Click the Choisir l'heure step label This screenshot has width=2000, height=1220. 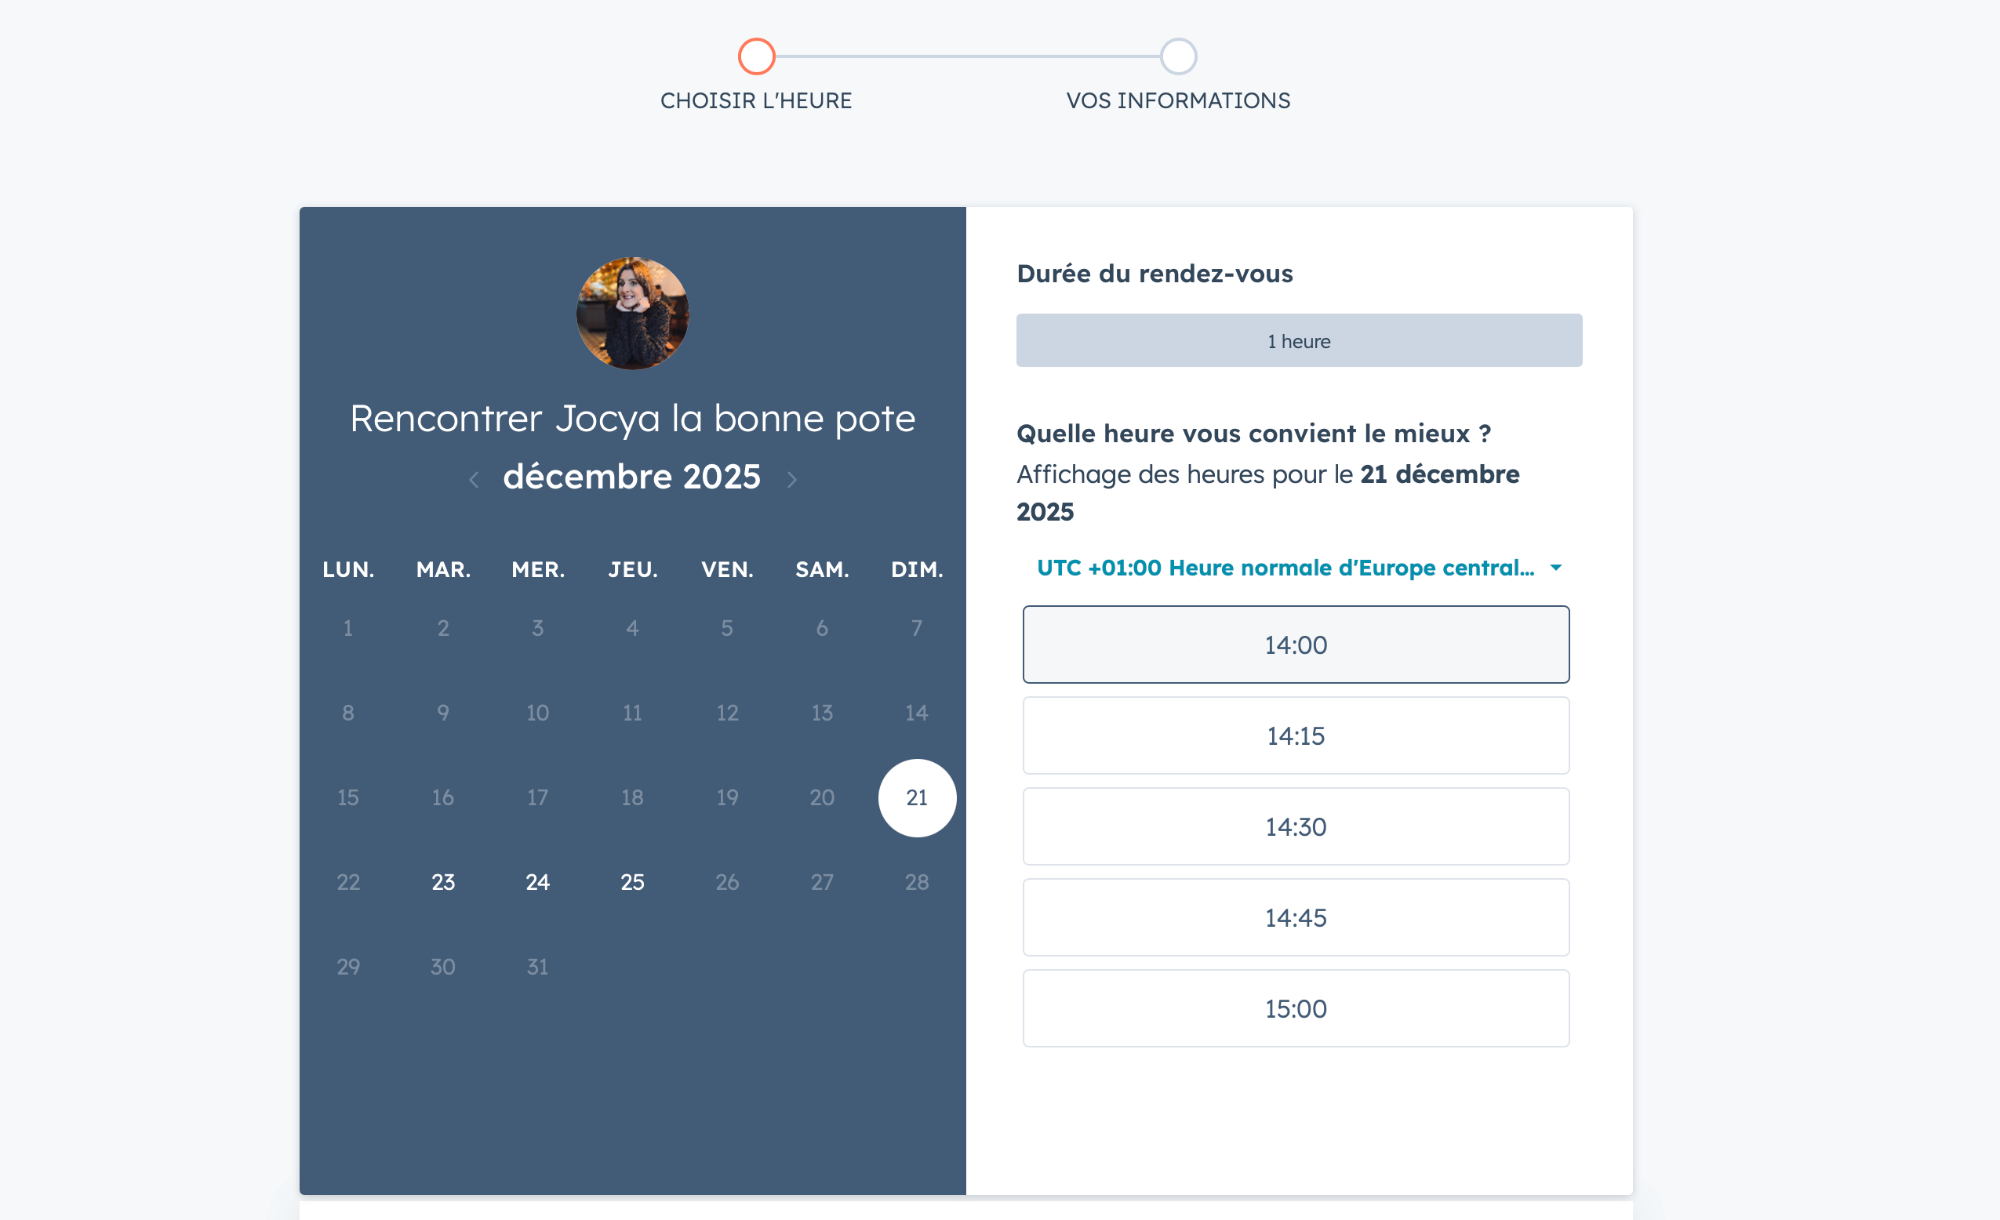click(x=756, y=101)
